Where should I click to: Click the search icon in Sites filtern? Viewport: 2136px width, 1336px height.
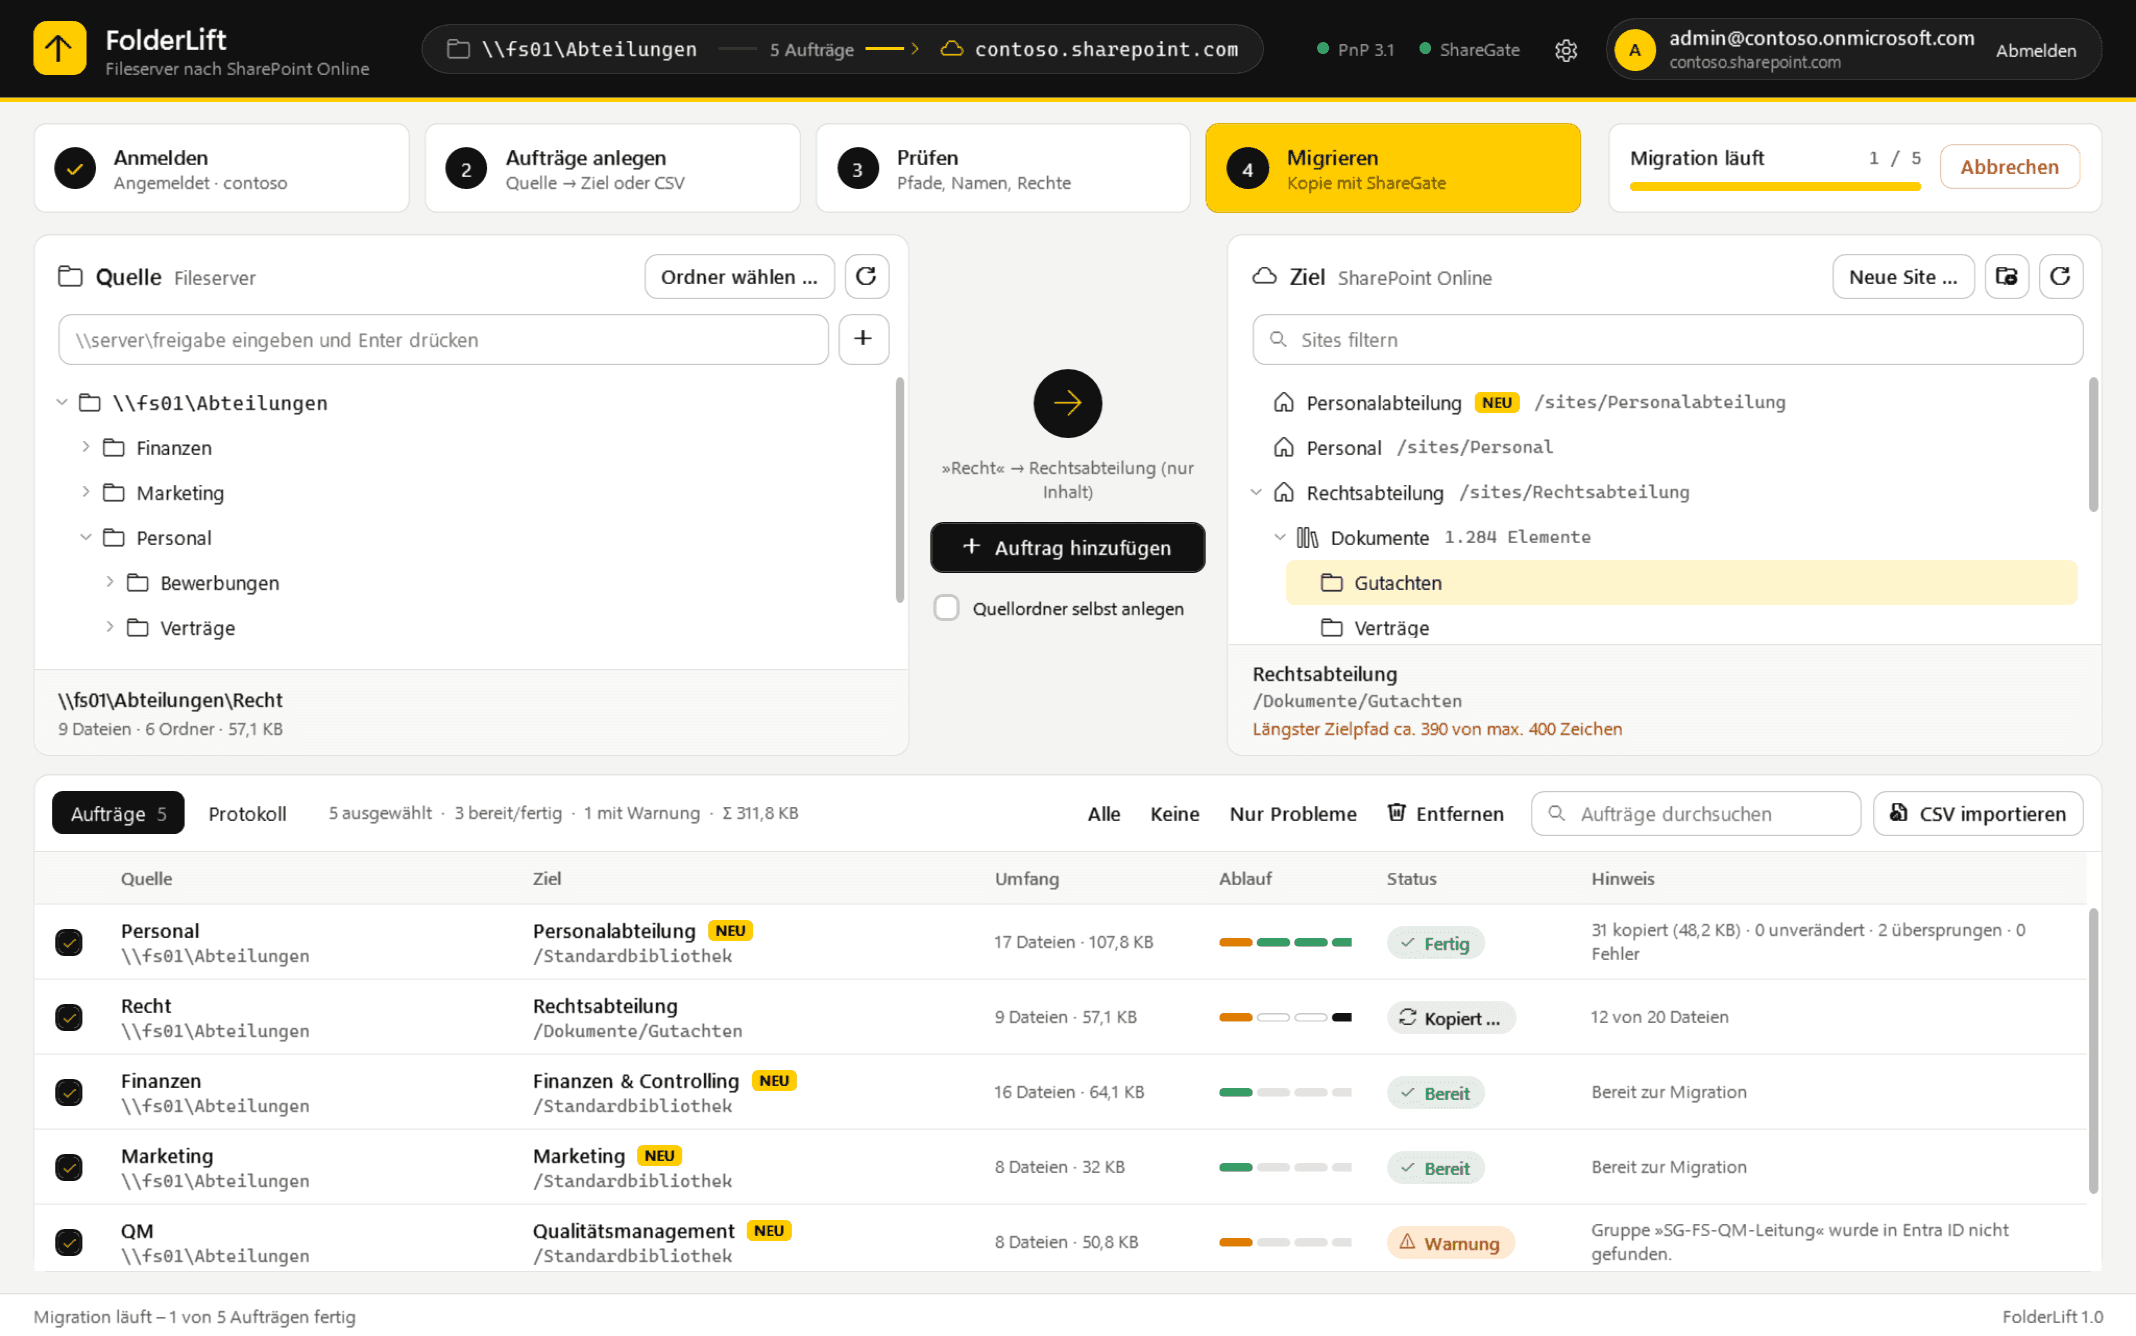[x=1278, y=340]
